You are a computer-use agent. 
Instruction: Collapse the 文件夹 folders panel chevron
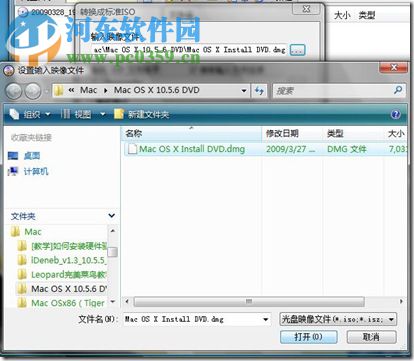111,216
